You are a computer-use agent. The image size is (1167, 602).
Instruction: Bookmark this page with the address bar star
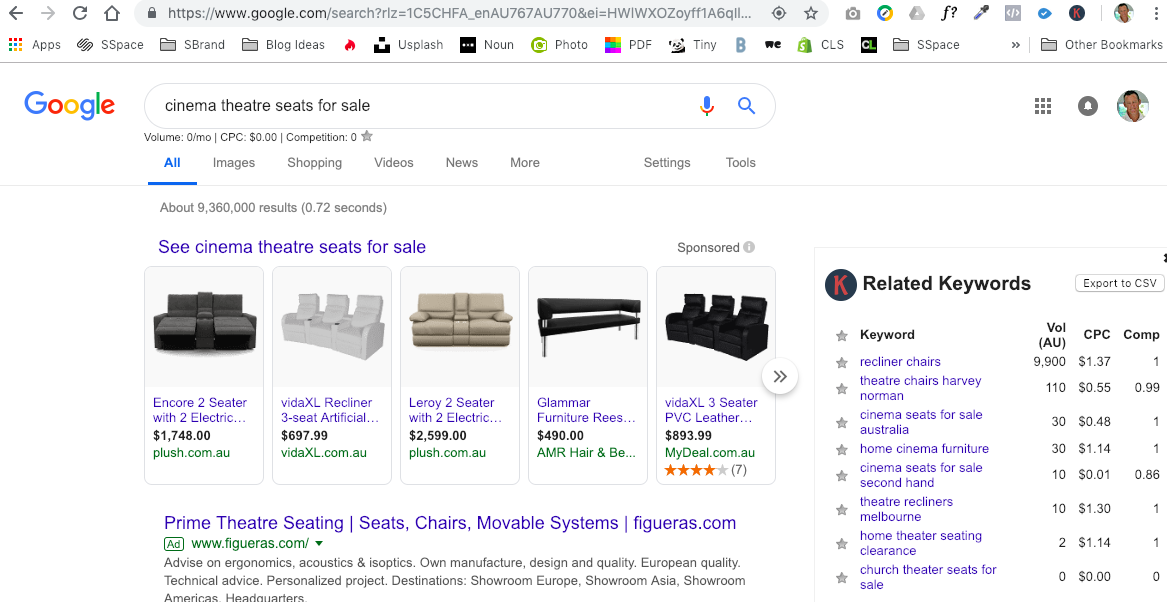[x=811, y=13]
